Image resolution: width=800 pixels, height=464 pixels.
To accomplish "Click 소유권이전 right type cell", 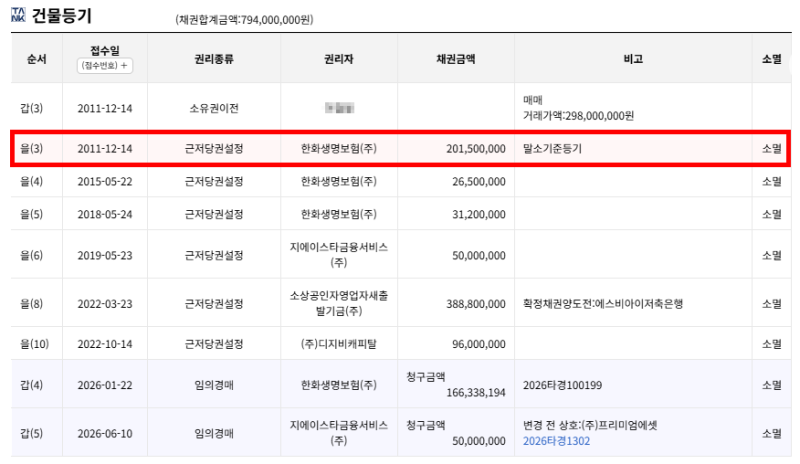I will (x=214, y=108).
